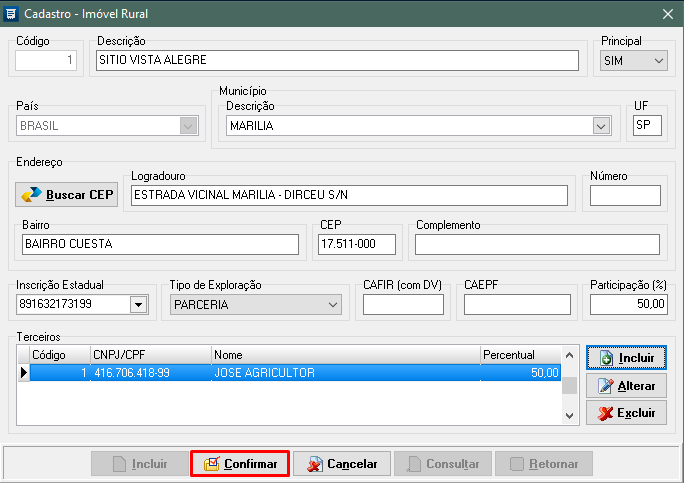Click the Buscar CEP search button
Viewport: 684px width, 483px height.
coord(67,194)
